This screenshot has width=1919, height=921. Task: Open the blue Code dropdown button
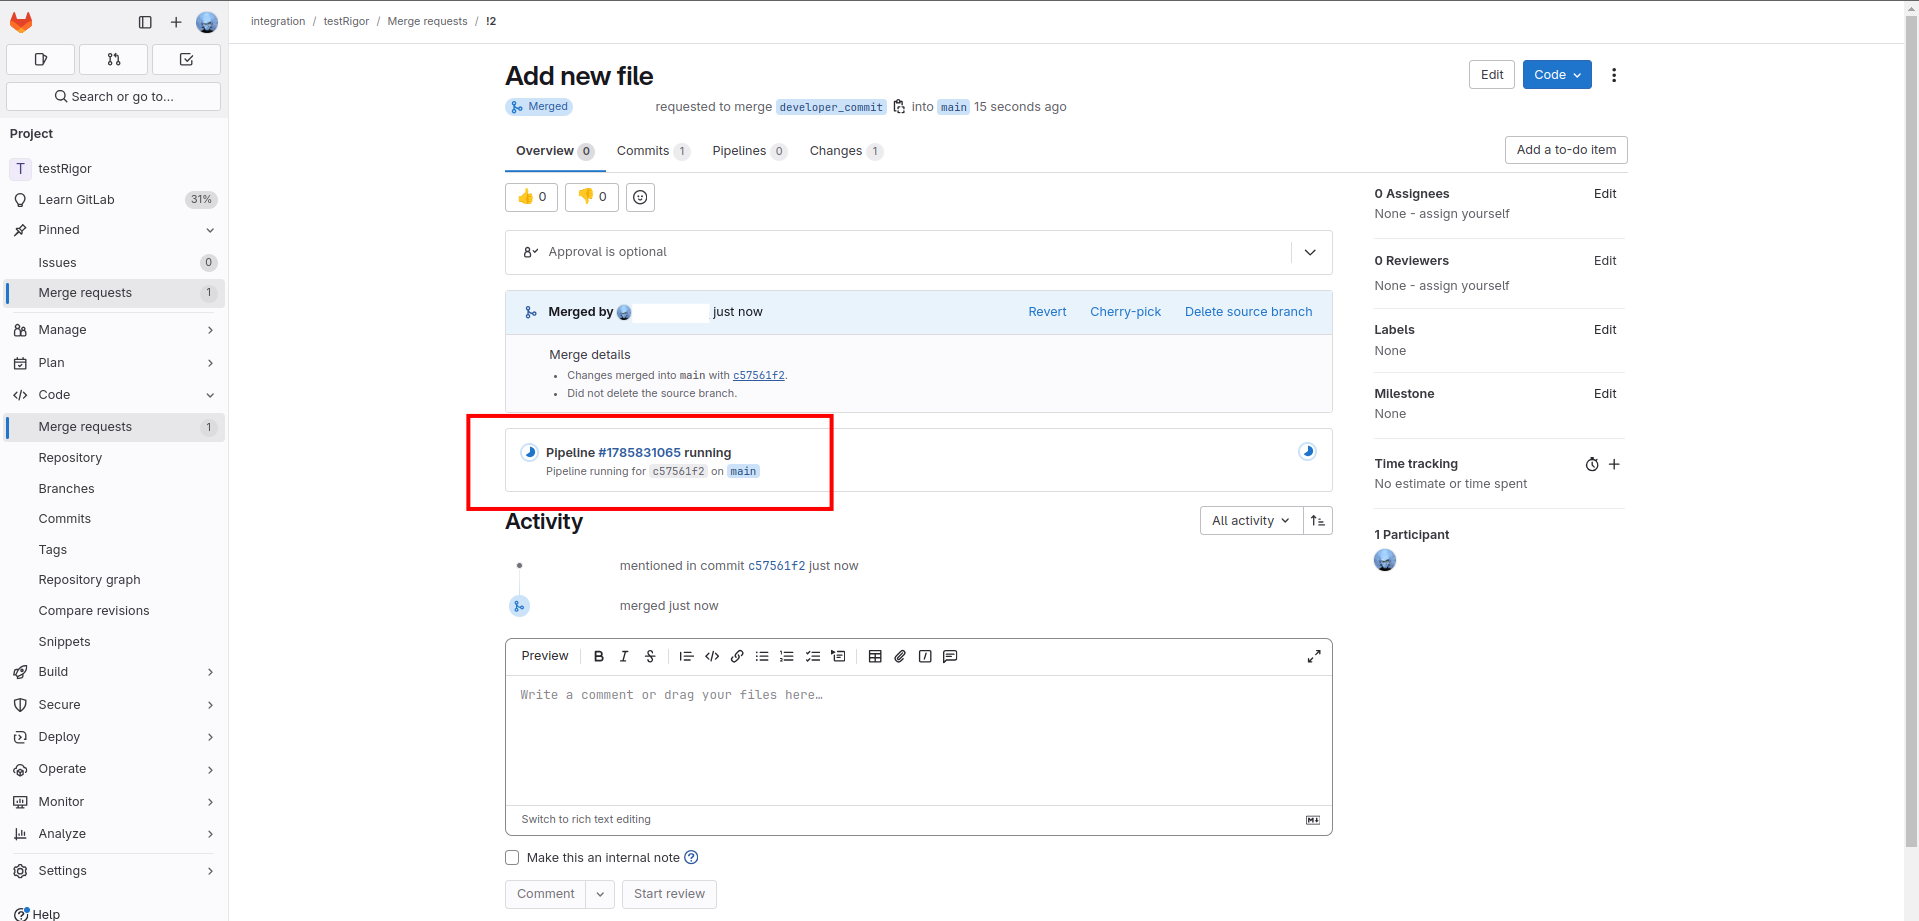tap(1556, 75)
